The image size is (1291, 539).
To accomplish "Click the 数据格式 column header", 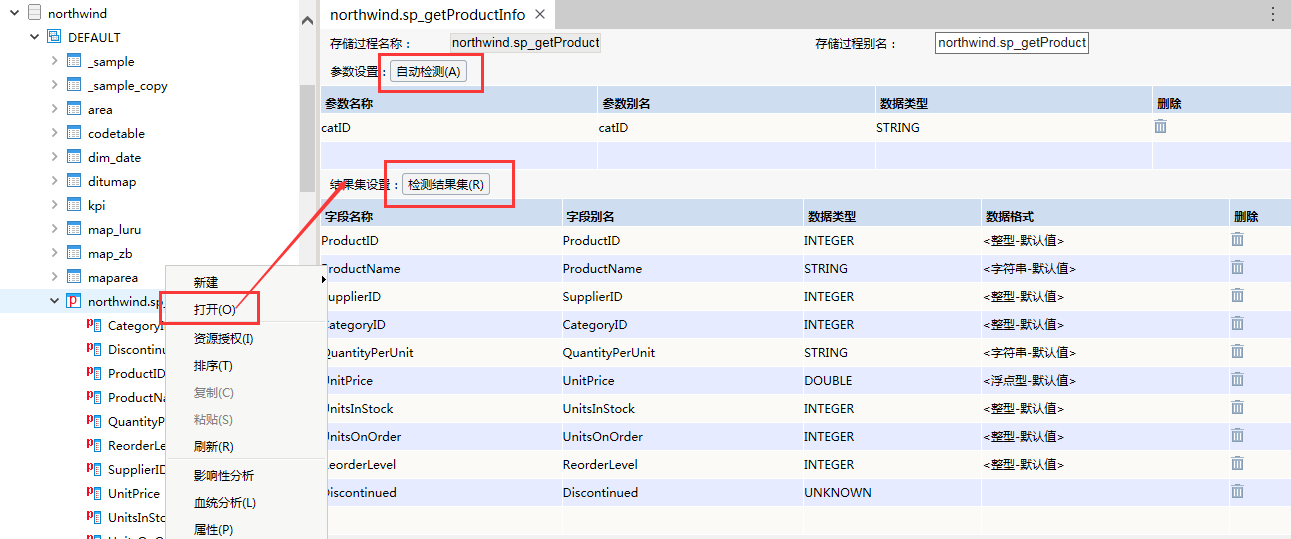I will click(1106, 215).
